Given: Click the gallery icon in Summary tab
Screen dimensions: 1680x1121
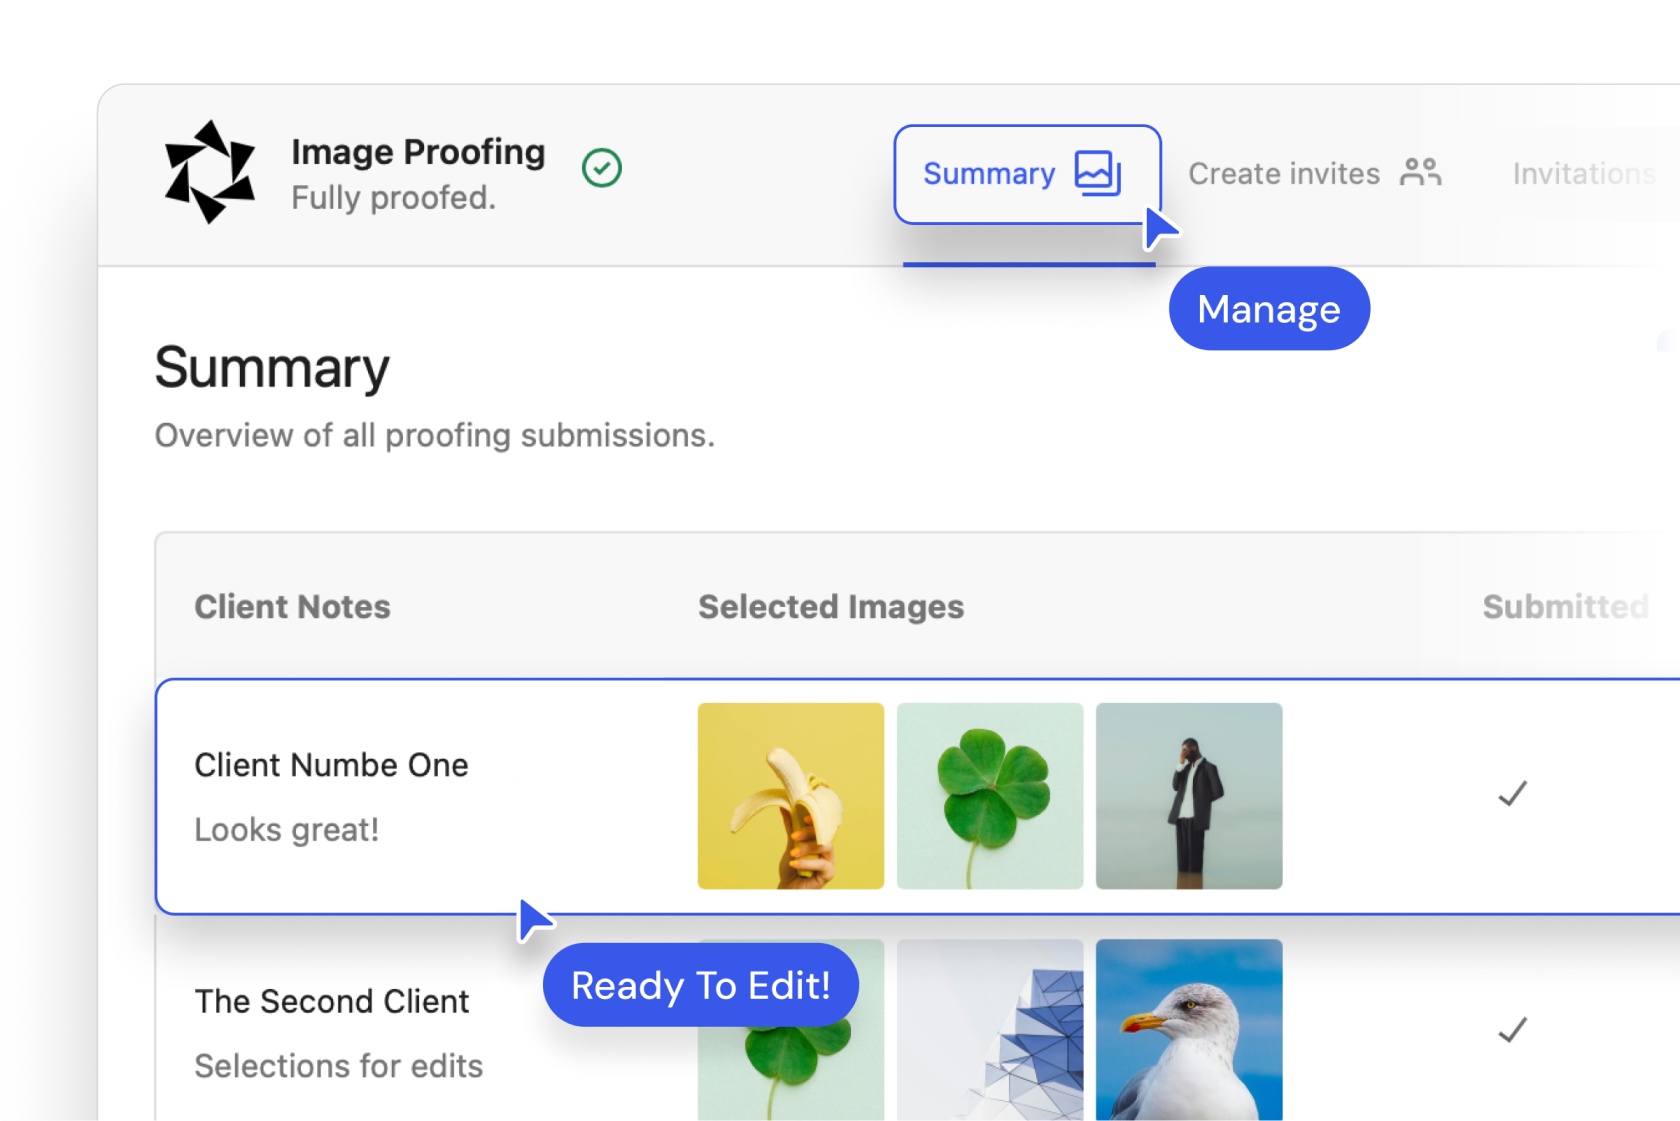Looking at the screenshot, I should click(1097, 173).
